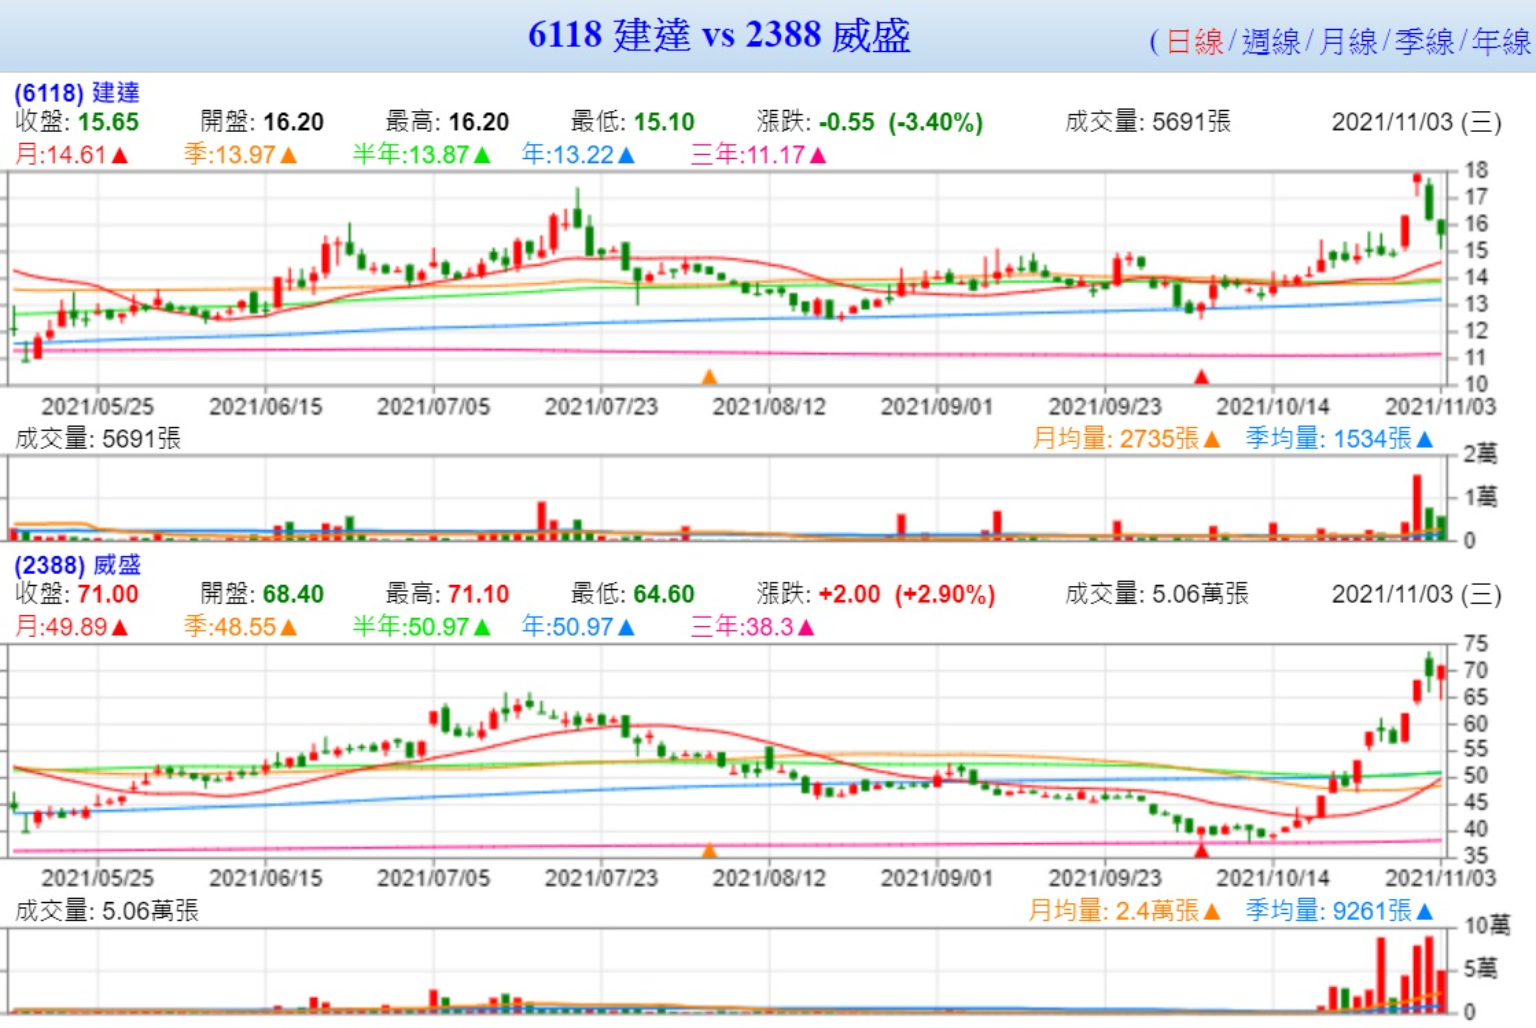Click blue up arrow beside 威盛 年:50.97

click(627, 627)
